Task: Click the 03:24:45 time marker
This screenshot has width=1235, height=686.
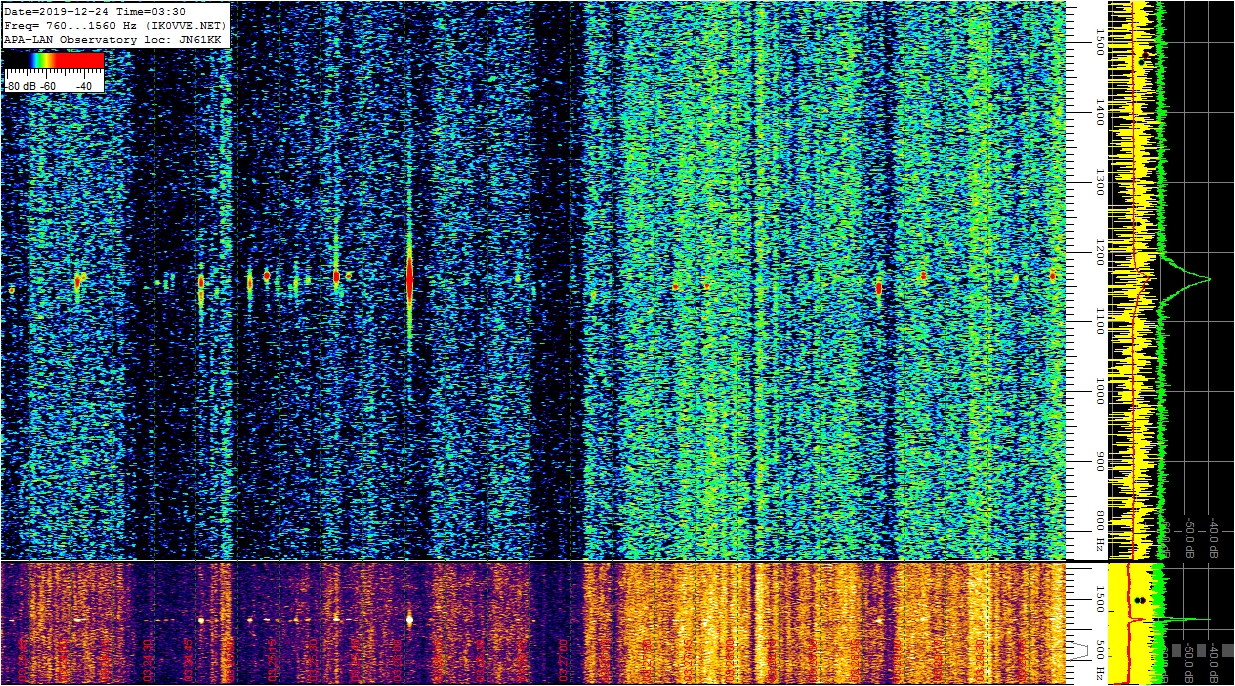Action: point(189,659)
